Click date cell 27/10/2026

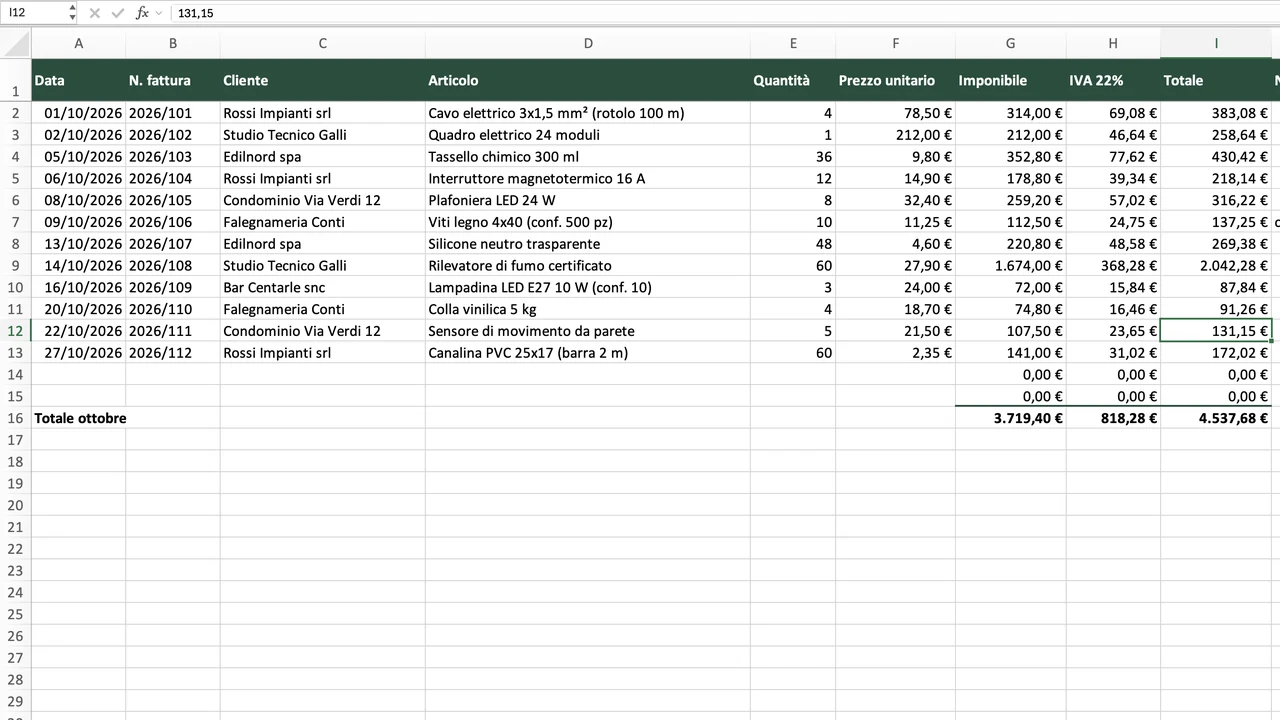pos(79,352)
